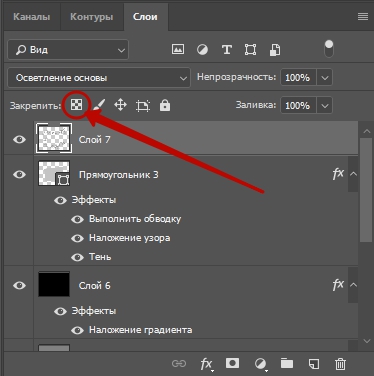Click the black Слой 6 thumbnail
Viewport: 374px width, 376px height.
[54, 284]
